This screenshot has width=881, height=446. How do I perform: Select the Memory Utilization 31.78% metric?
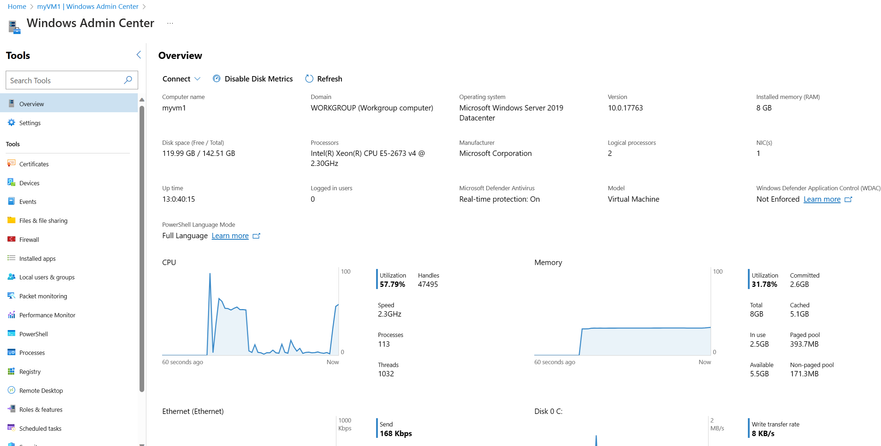click(765, 280)
